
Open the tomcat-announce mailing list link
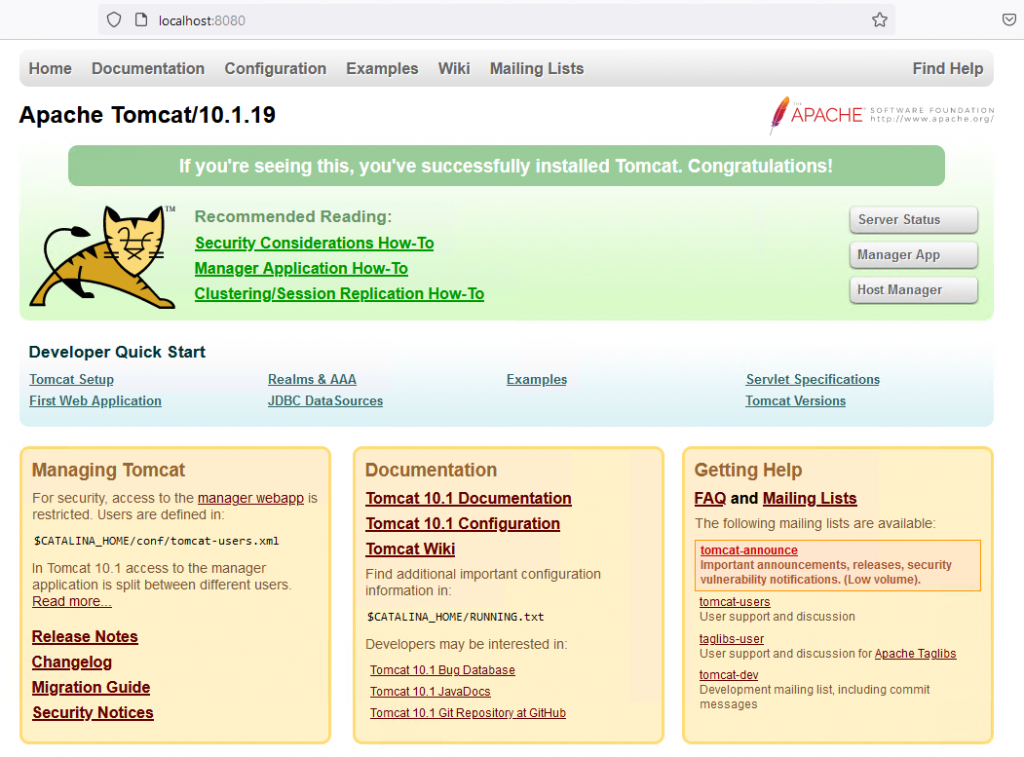[x=748, y=551]
